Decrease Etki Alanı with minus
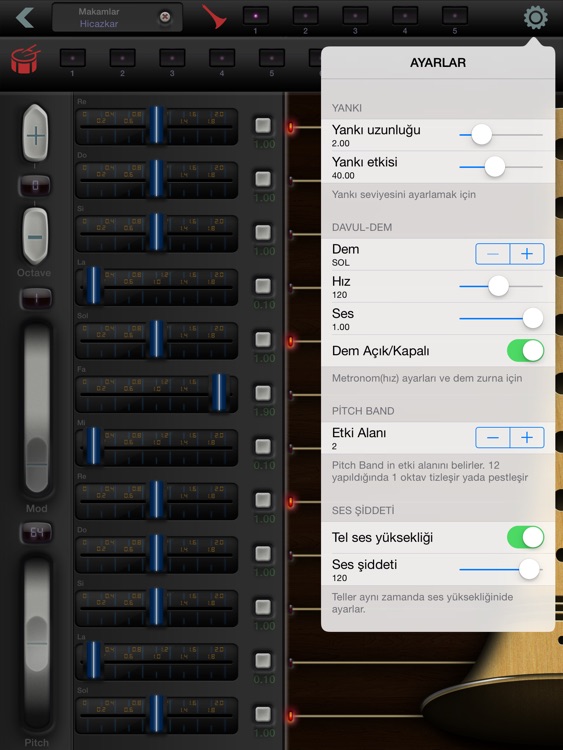563x750 pixels. point(493,437)
